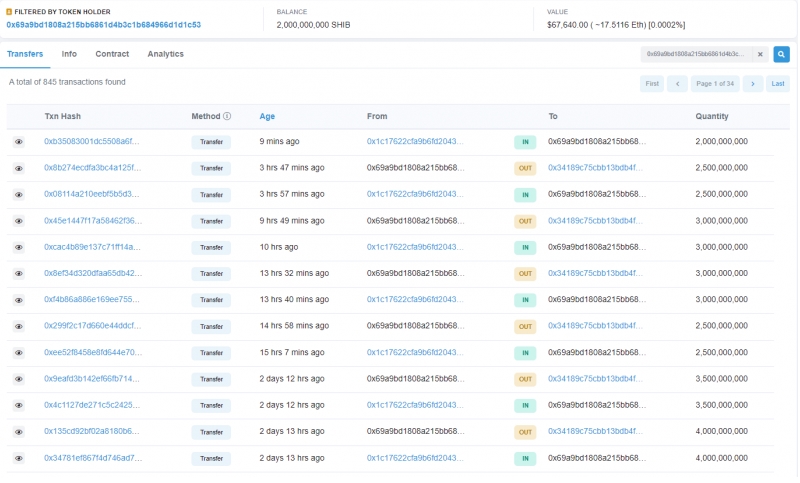This screenshot has width=800, height=483.
Task: Click the IN badge in 9 mins ago row
Action: 525,142
